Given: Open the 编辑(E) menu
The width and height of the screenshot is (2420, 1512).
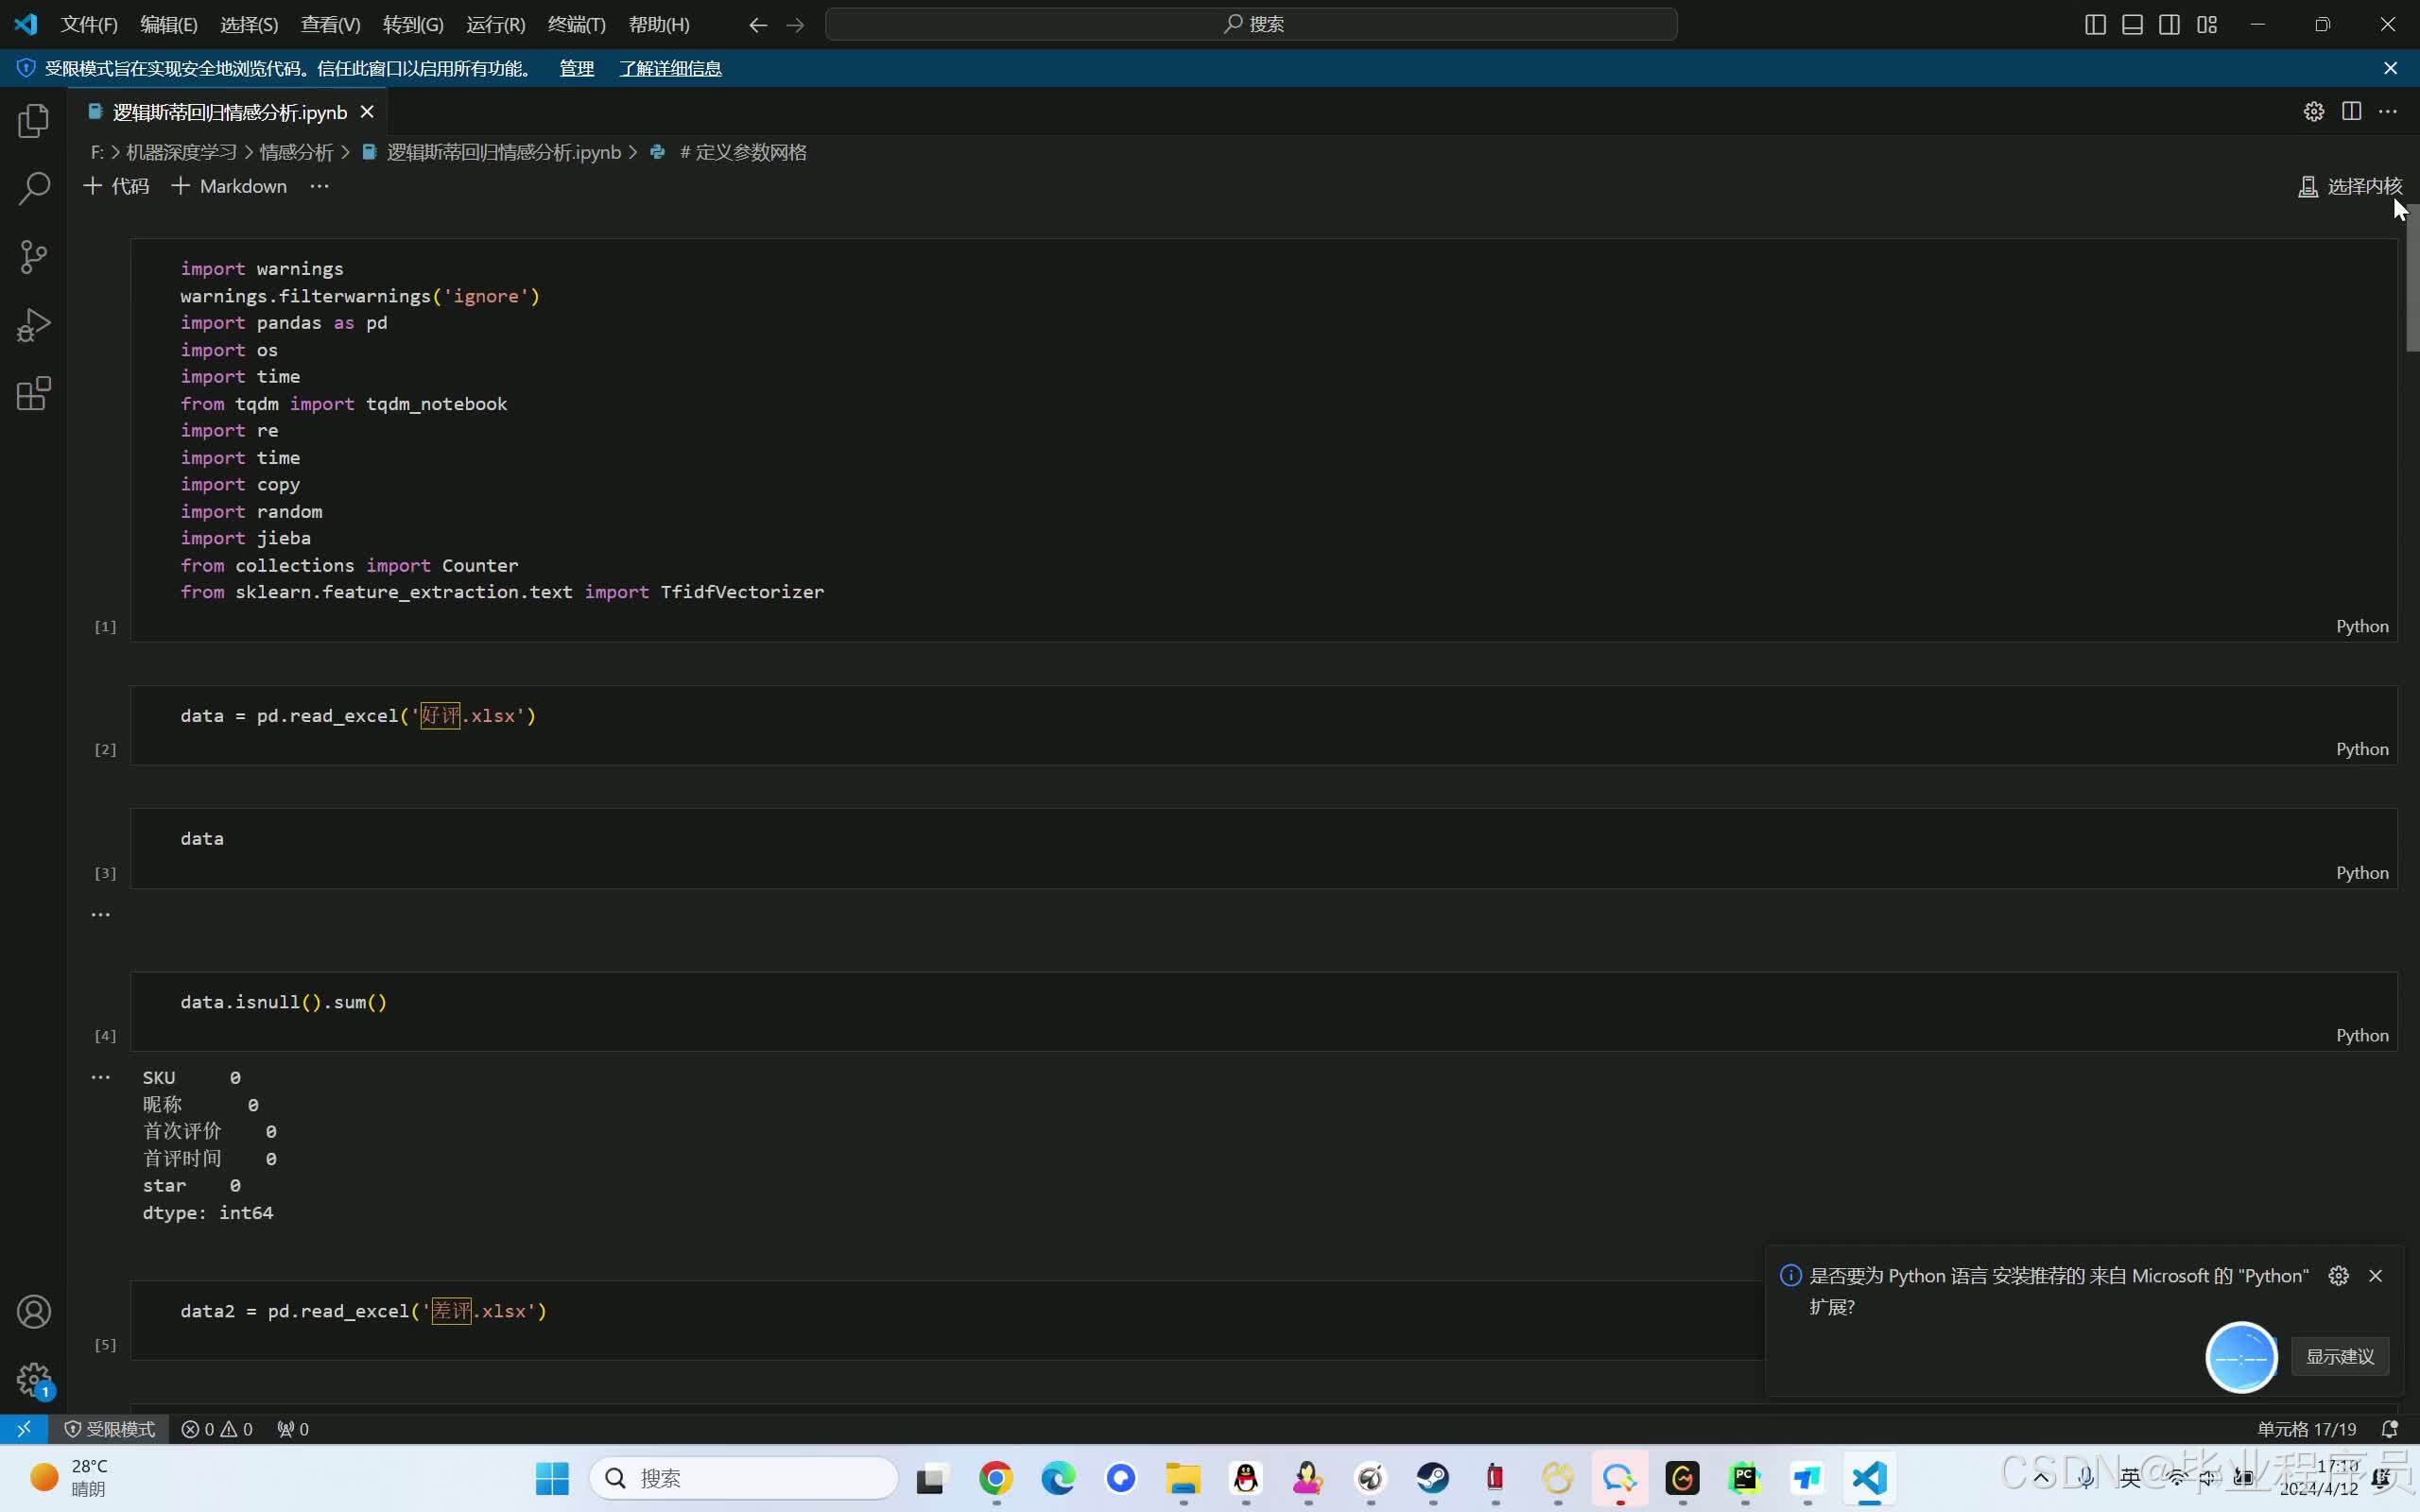Looking at the screenshot, I should click(x=169, y=24).
